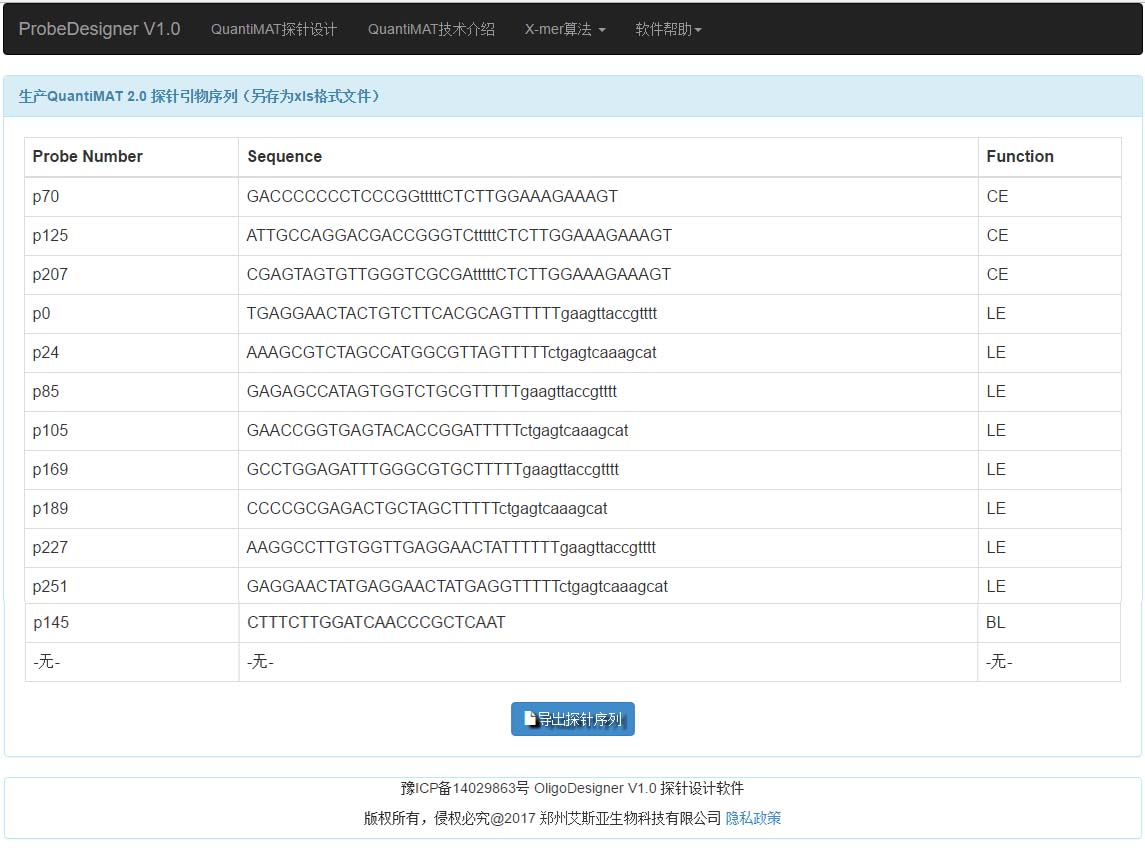Click the sequence CTTTCTTGGATCAACCCGCTCAAT
This screenshot has width=1145, height=851.
(376, 622)
